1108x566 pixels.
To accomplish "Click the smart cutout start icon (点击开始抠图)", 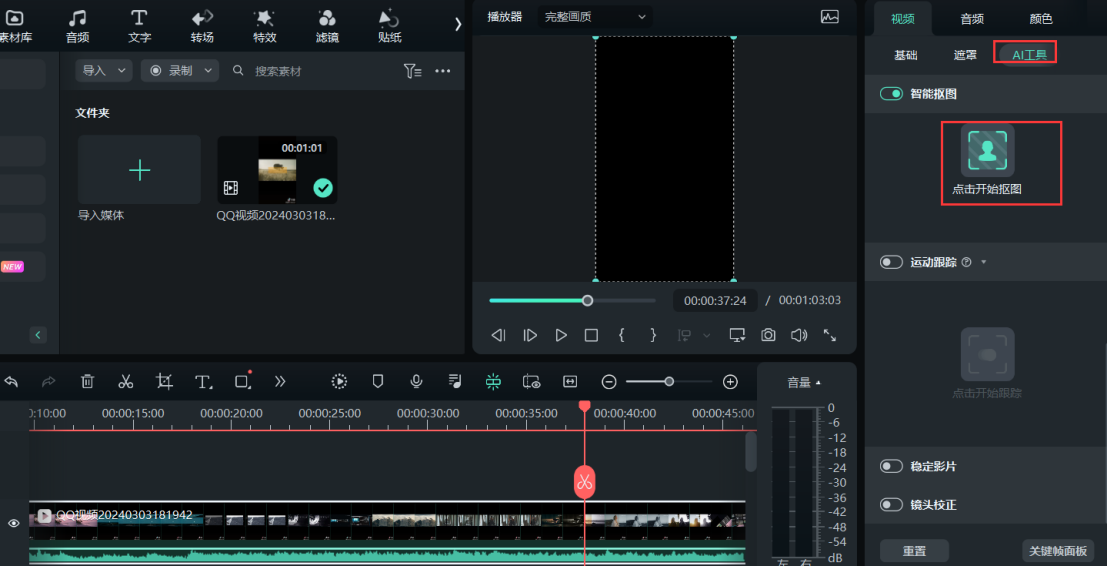I will 987,151.
